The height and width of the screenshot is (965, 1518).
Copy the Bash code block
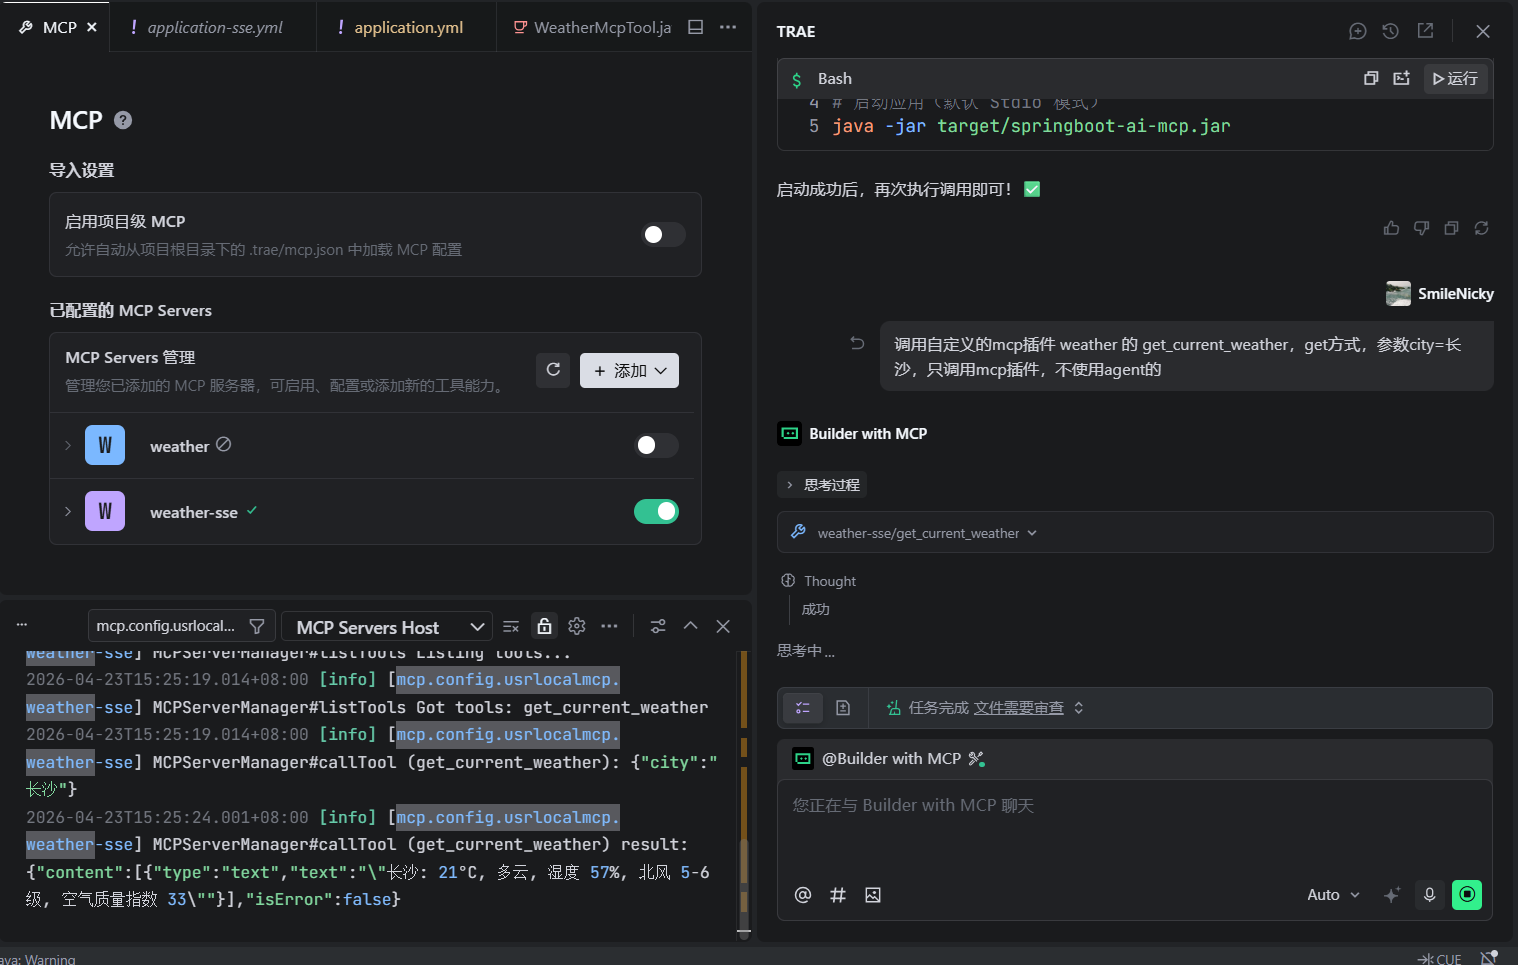click(1371, 78)
